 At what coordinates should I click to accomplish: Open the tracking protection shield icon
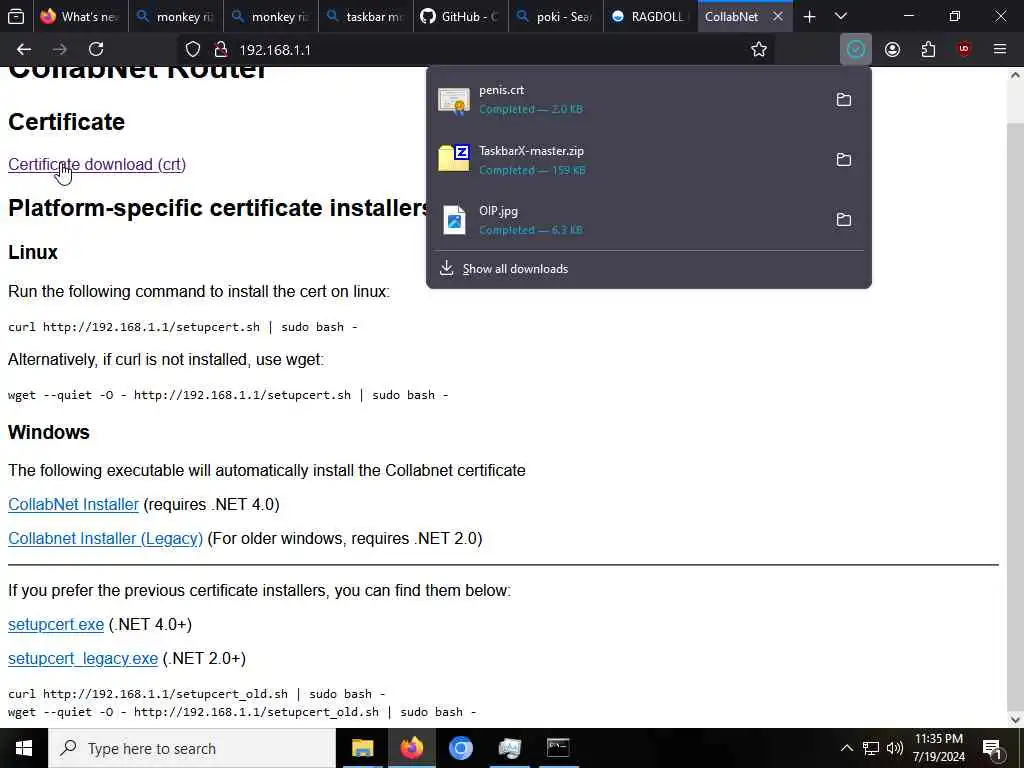pos(193,50)
